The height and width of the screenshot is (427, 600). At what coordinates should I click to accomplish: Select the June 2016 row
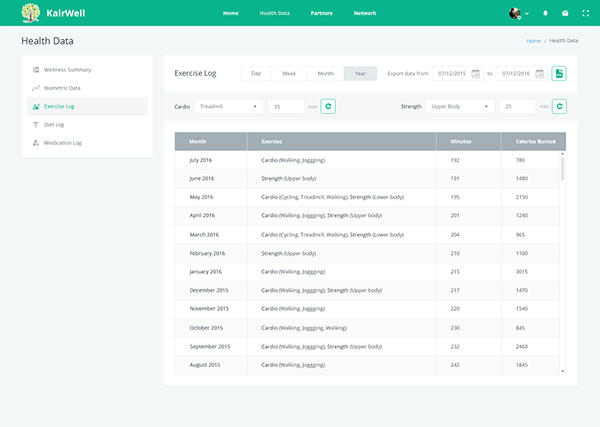pos(367,178)
